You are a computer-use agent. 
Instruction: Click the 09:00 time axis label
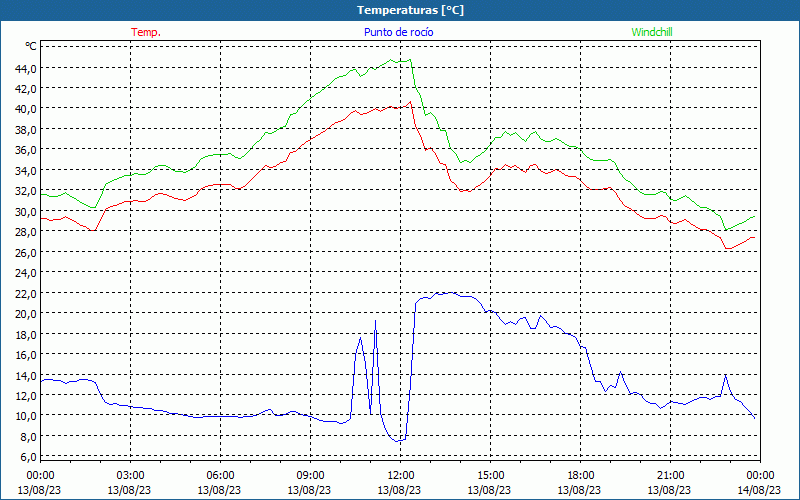click(311, 476)
